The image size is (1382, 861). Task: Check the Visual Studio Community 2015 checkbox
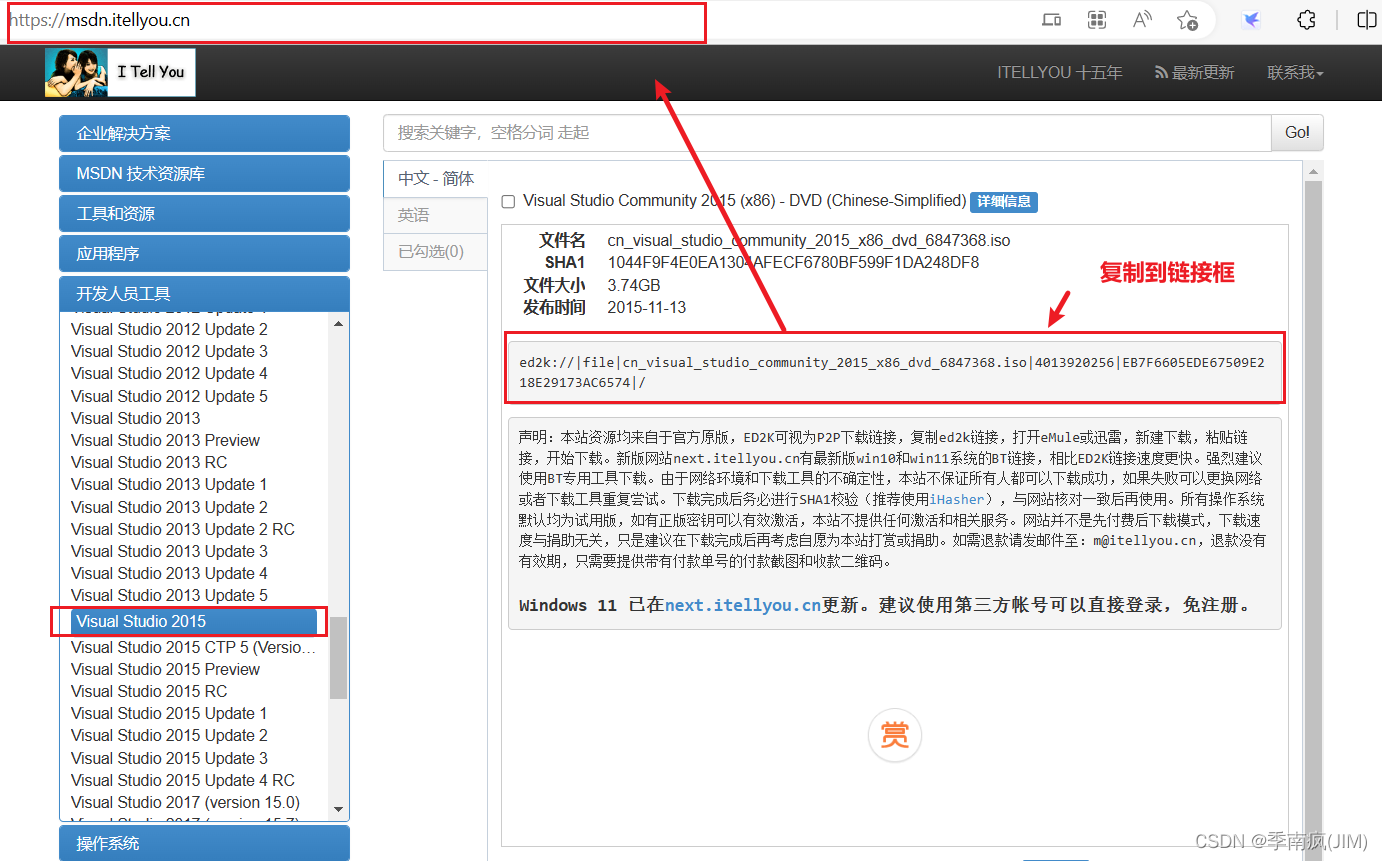(x=508, y=202)
